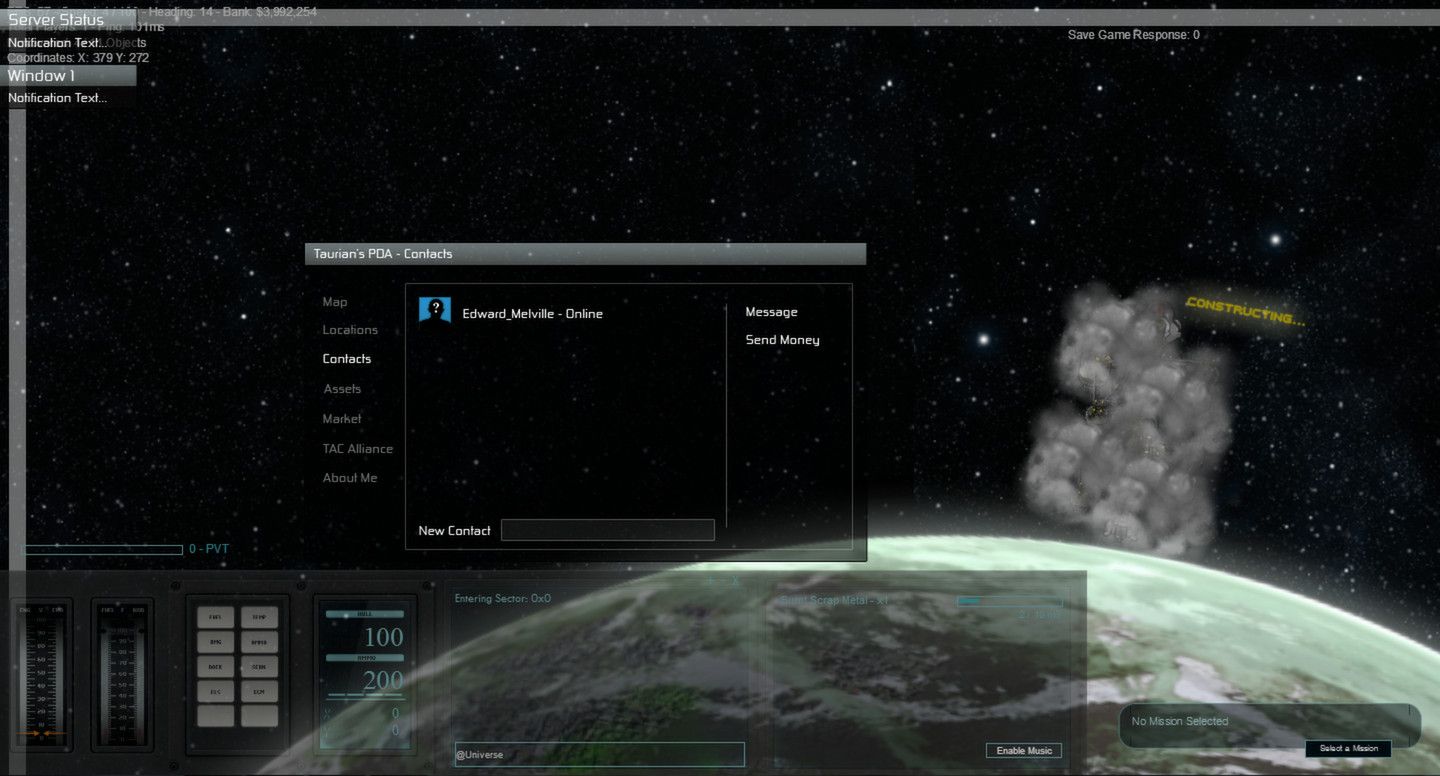The image size is (1440, 776).
Task: Click the yellow CONSTRUCTING label
Action: click(x=1246, y=311)
